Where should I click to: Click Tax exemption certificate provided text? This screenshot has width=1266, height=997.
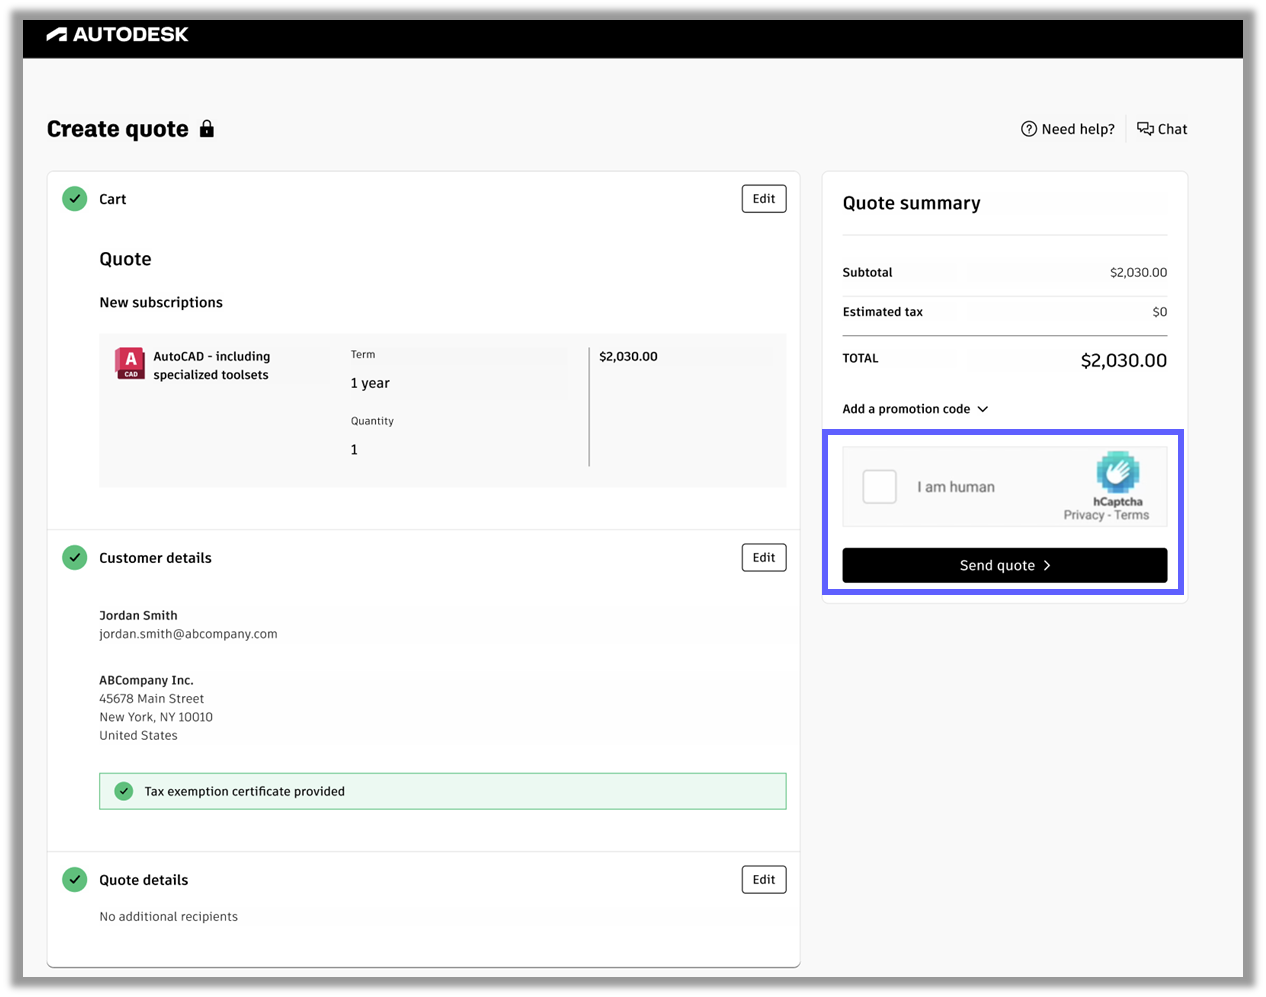245,791
